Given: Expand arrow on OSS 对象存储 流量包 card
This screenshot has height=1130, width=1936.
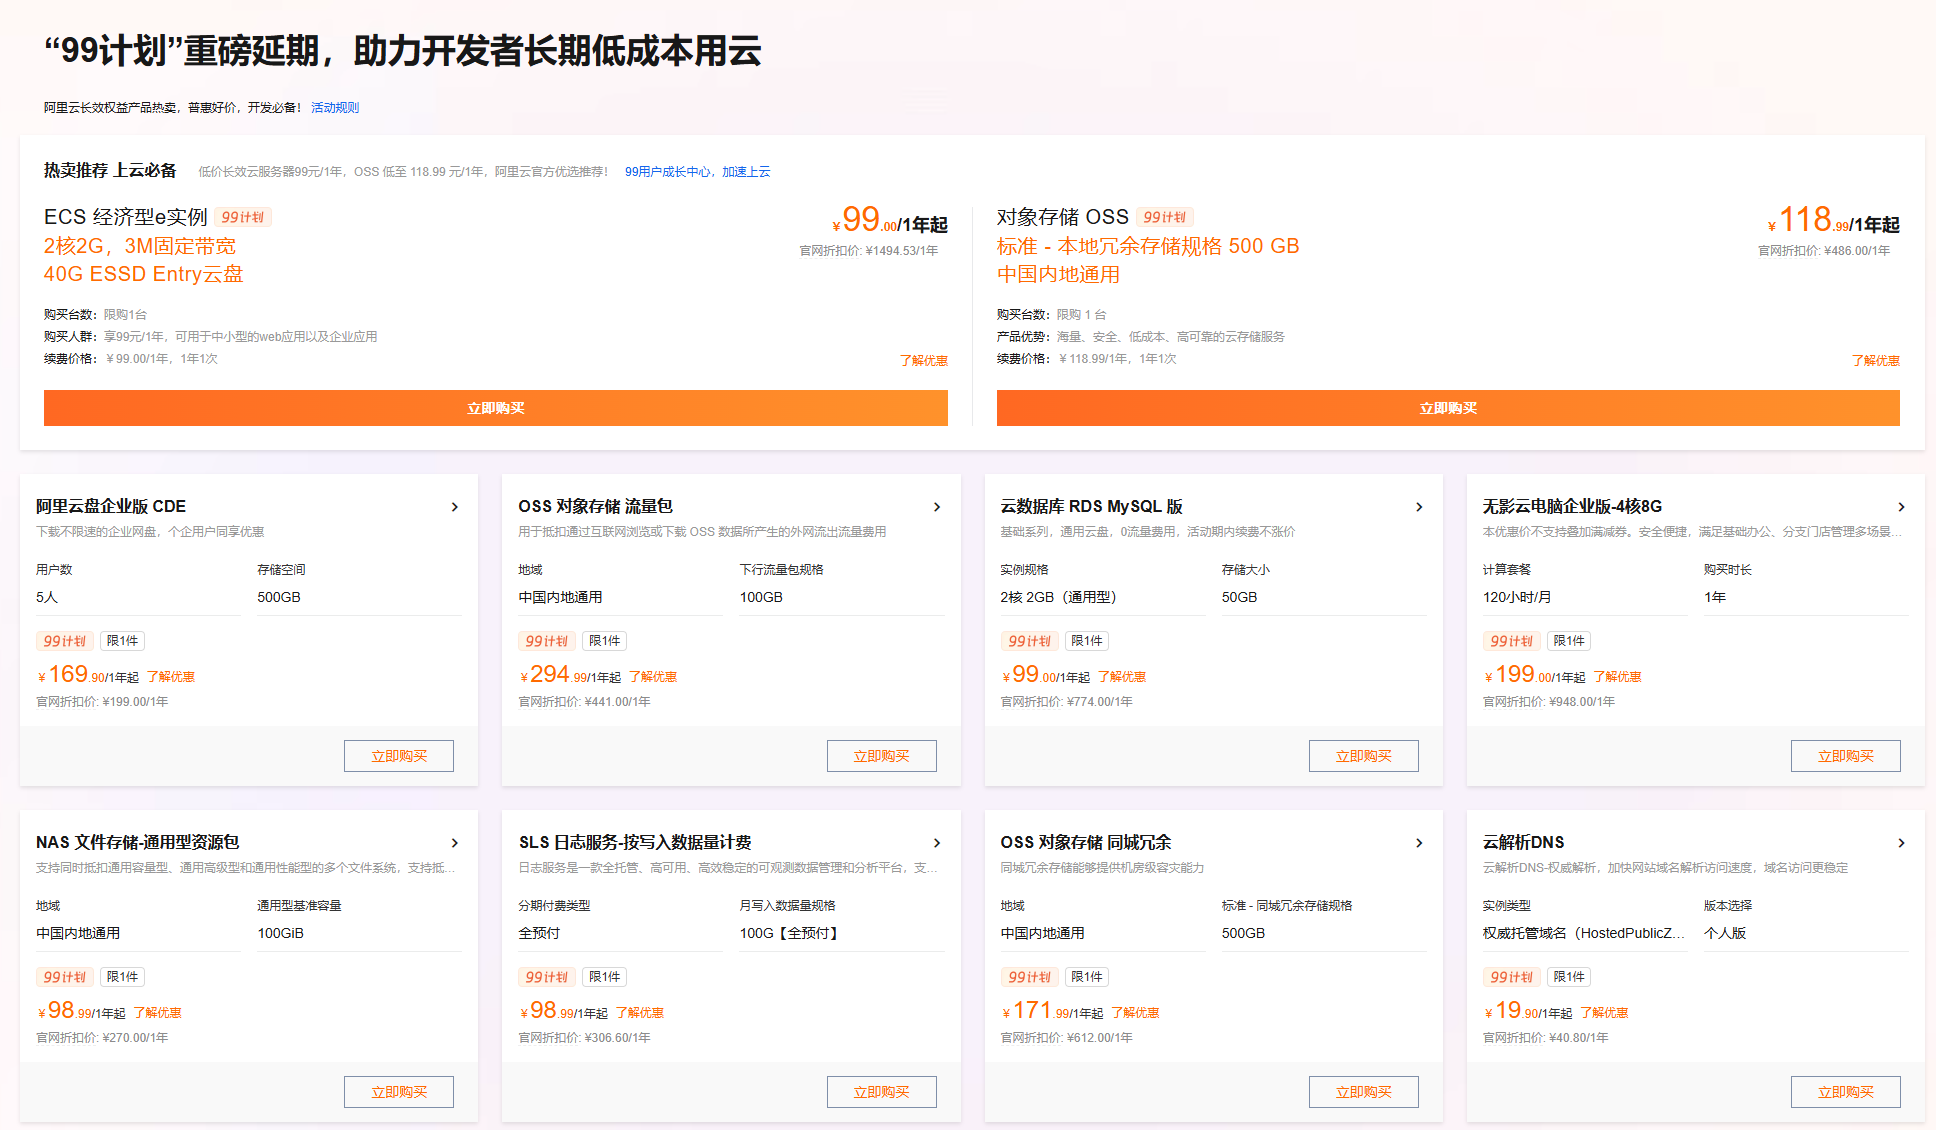Looking at the screenshot, I should [937, 507].
